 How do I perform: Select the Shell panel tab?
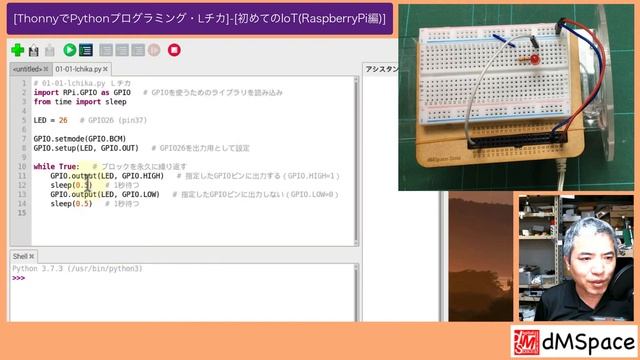[x=20, y=256]
